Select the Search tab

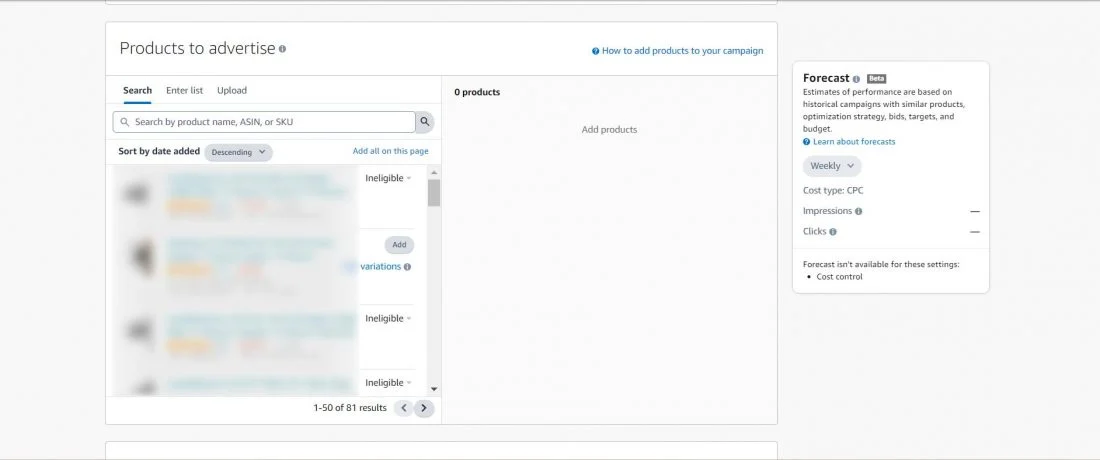coord(137,90)
